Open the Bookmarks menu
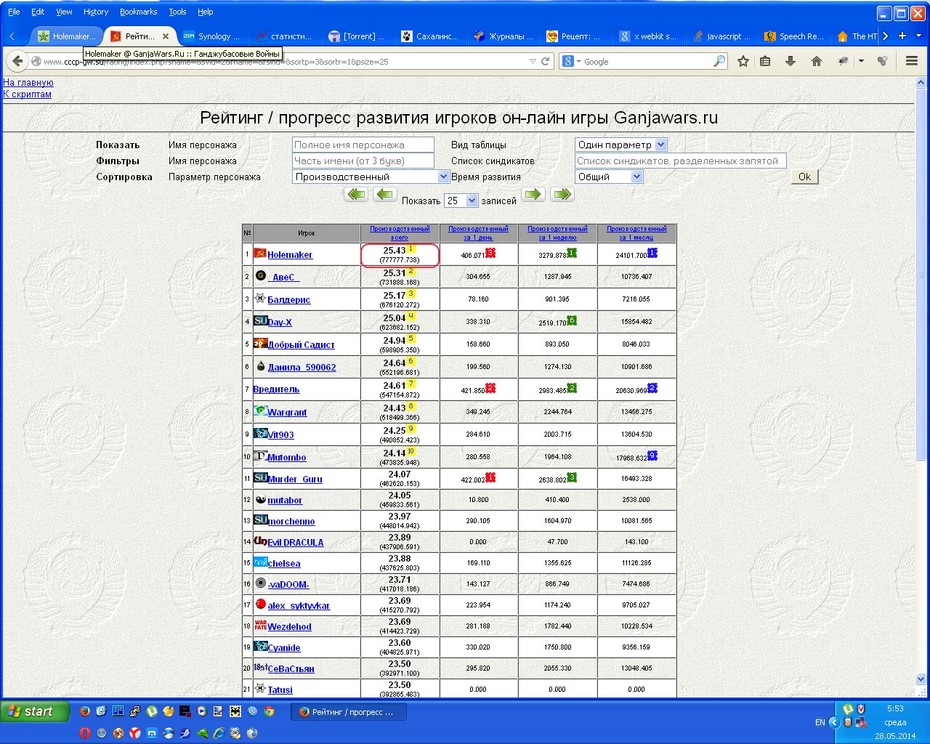The height and width of the screenshot is (744, 930). [138, 12]
